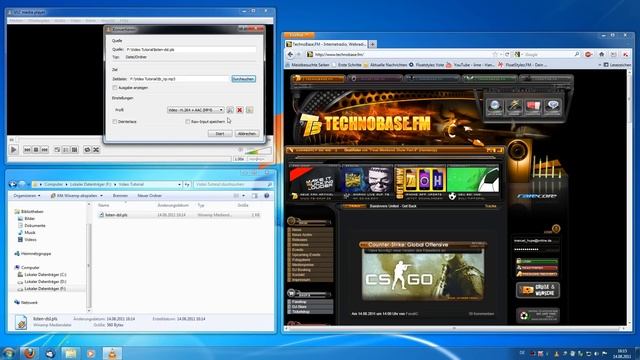
Task: Open Meistbesuchte Seiten bookmark menu
Action: 307,65
